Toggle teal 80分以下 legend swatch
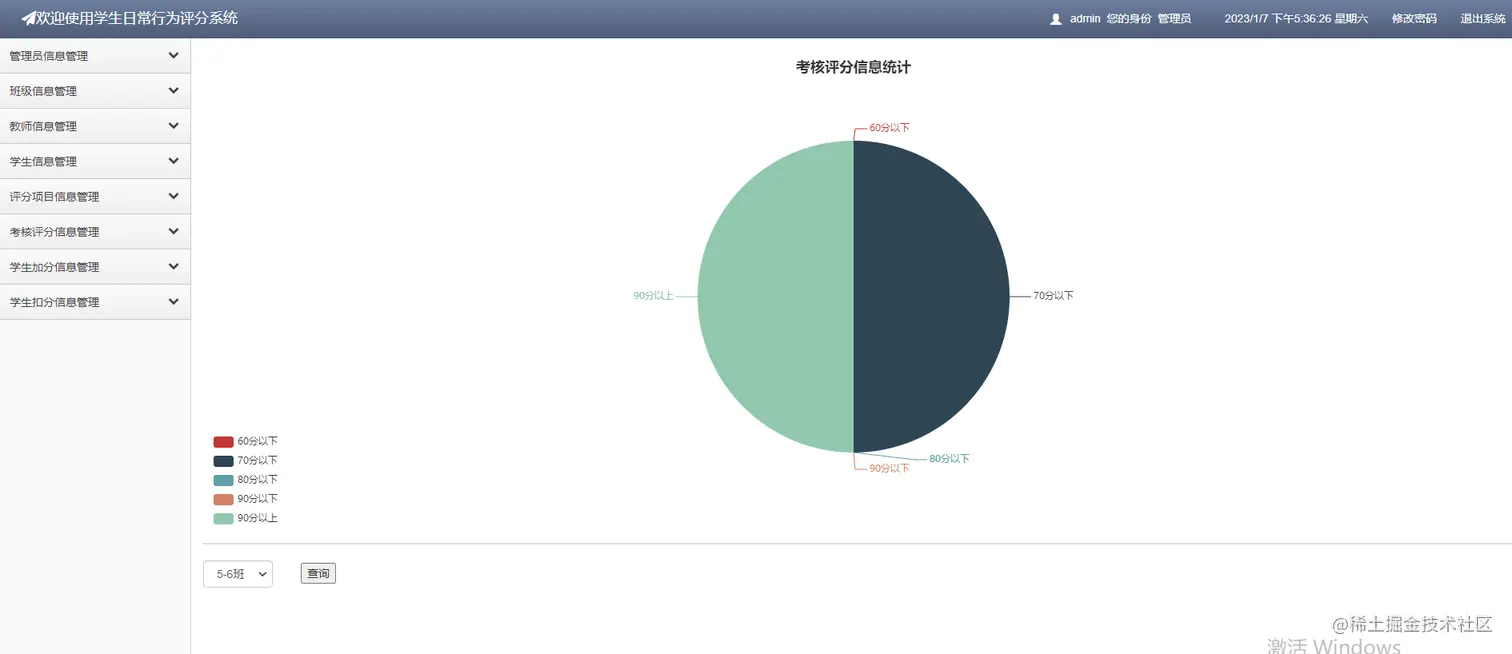This screenshot has height=654, width=1512. 223,480
